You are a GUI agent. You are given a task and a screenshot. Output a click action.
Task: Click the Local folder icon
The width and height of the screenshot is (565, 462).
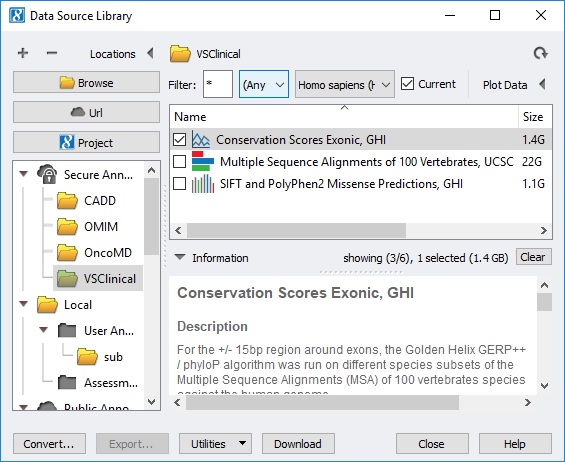coord(47,305)
